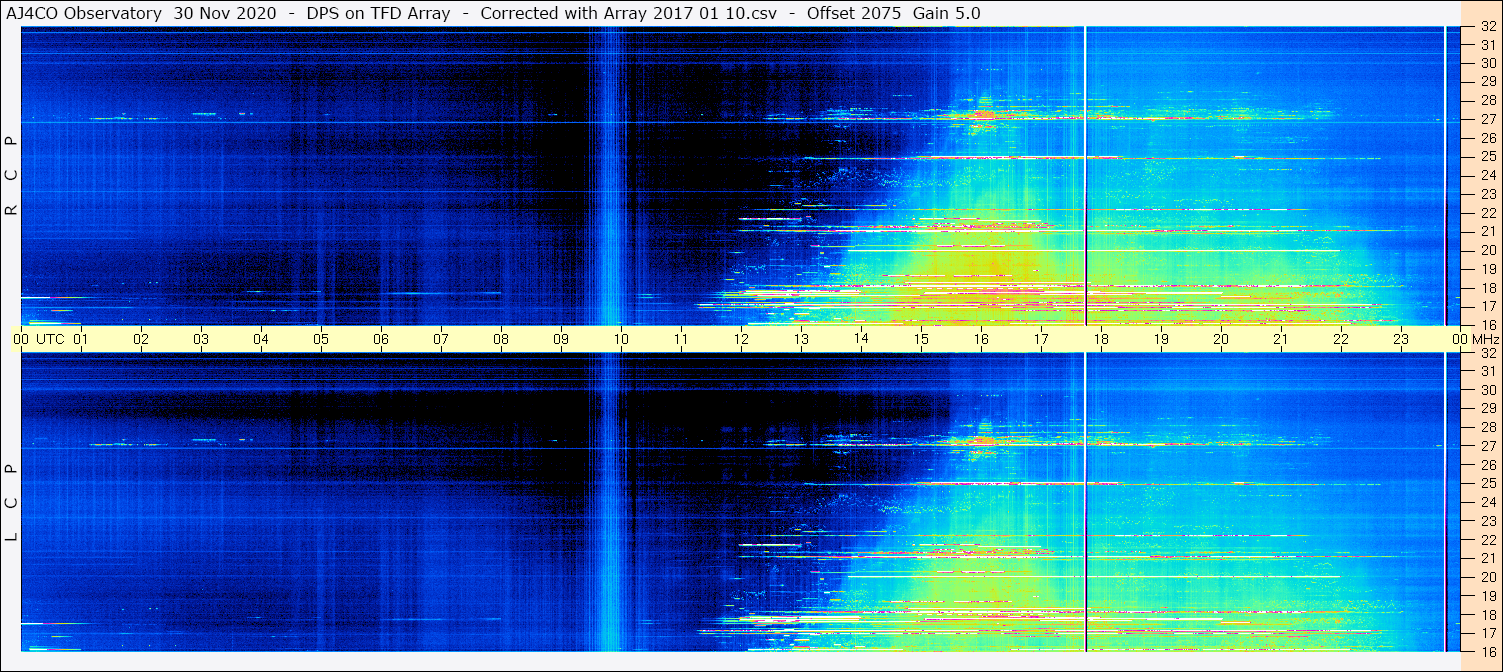
Task: Click the 01 hour tick label
Action: (x=81, y=339)
